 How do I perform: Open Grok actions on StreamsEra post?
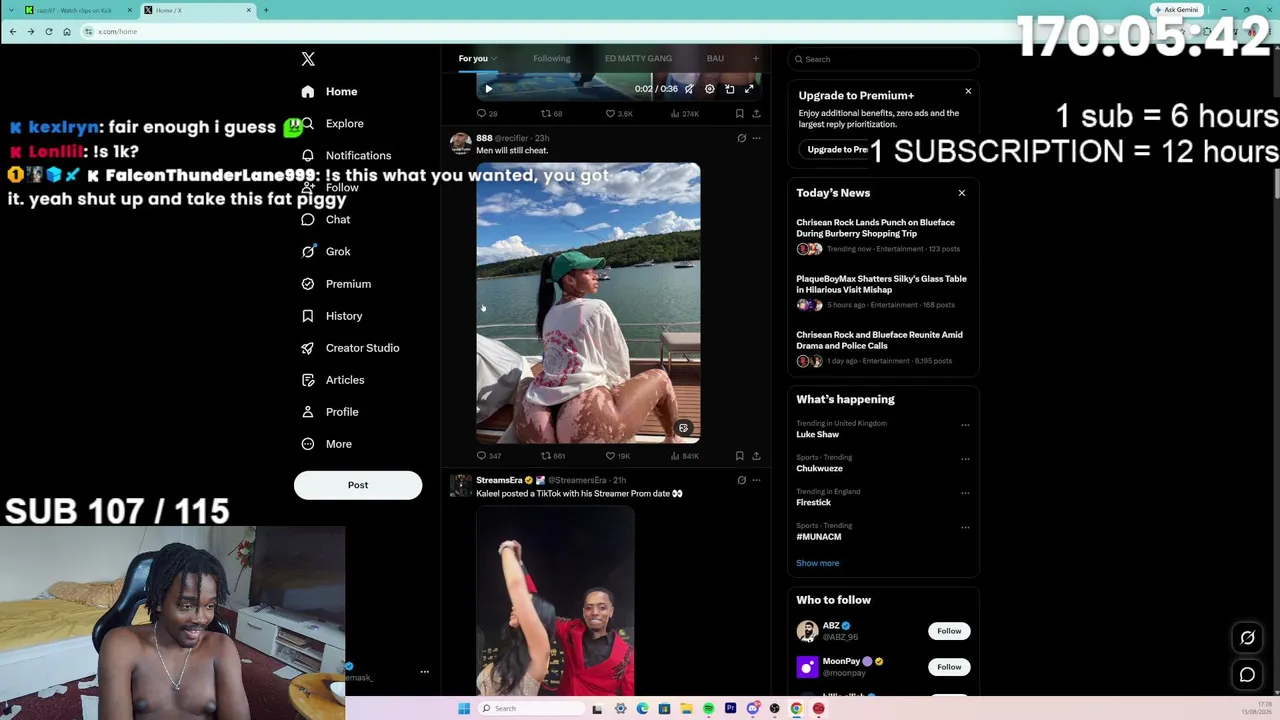[741, 480]
